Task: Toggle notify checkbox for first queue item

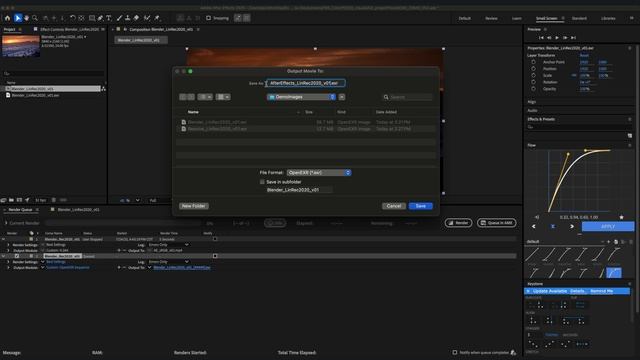Action: click(x=215, y=239)
